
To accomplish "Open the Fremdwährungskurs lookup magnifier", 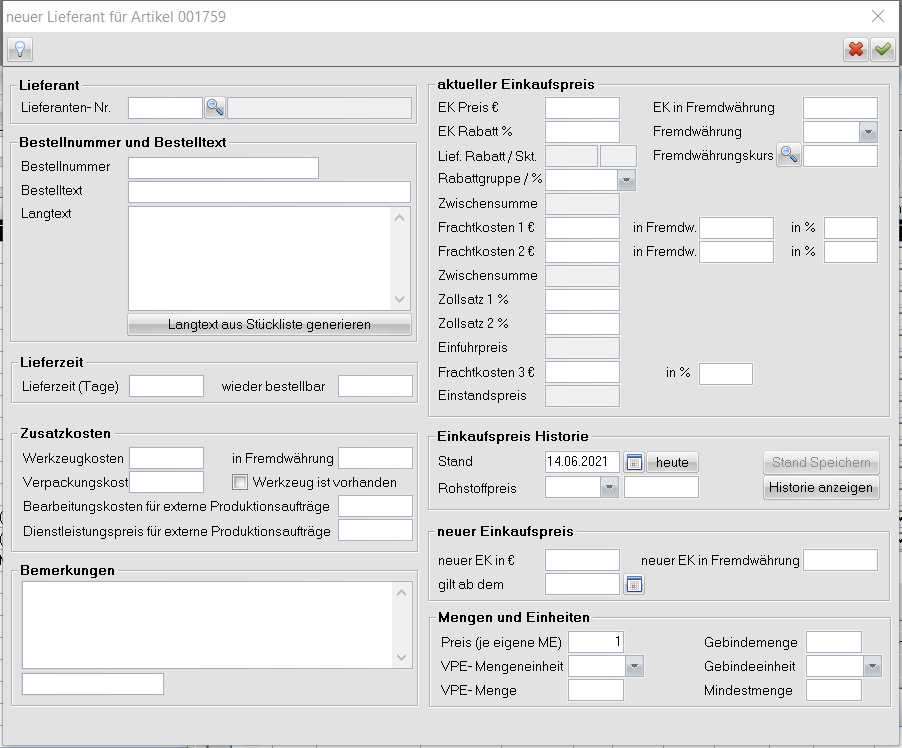I will pos(789,155).
